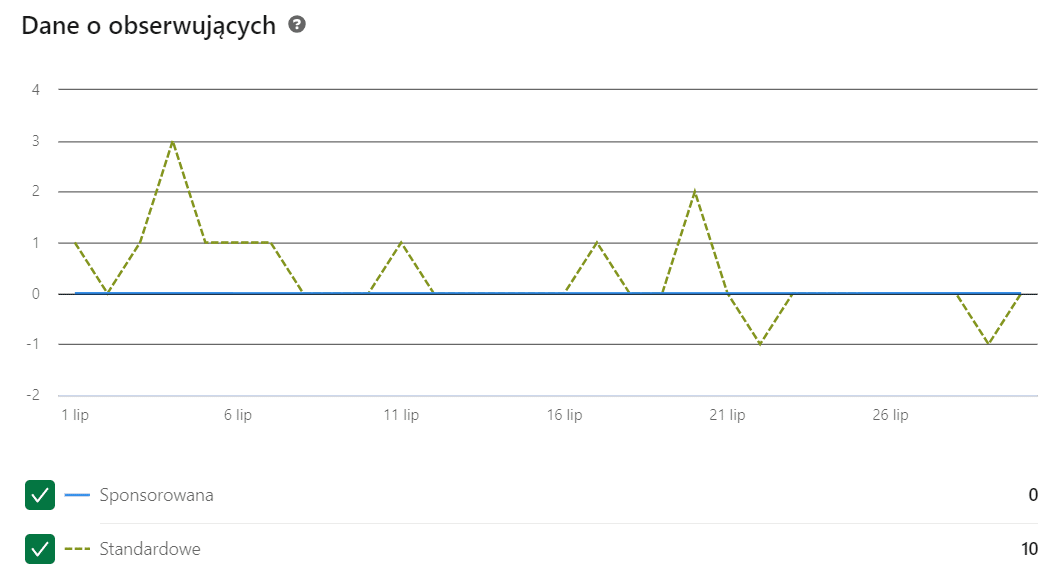Image resolution: width=1064 pixels, height=575 pixels.
Task: Click the Sponsorowana total value 0
Action: click(1033, 495)
